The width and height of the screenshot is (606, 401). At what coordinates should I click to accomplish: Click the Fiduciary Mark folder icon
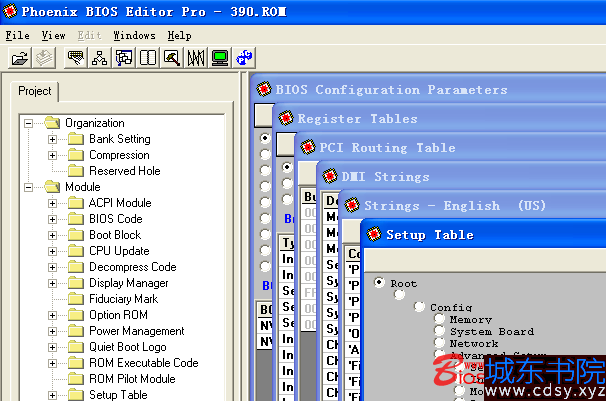point(76,299)
